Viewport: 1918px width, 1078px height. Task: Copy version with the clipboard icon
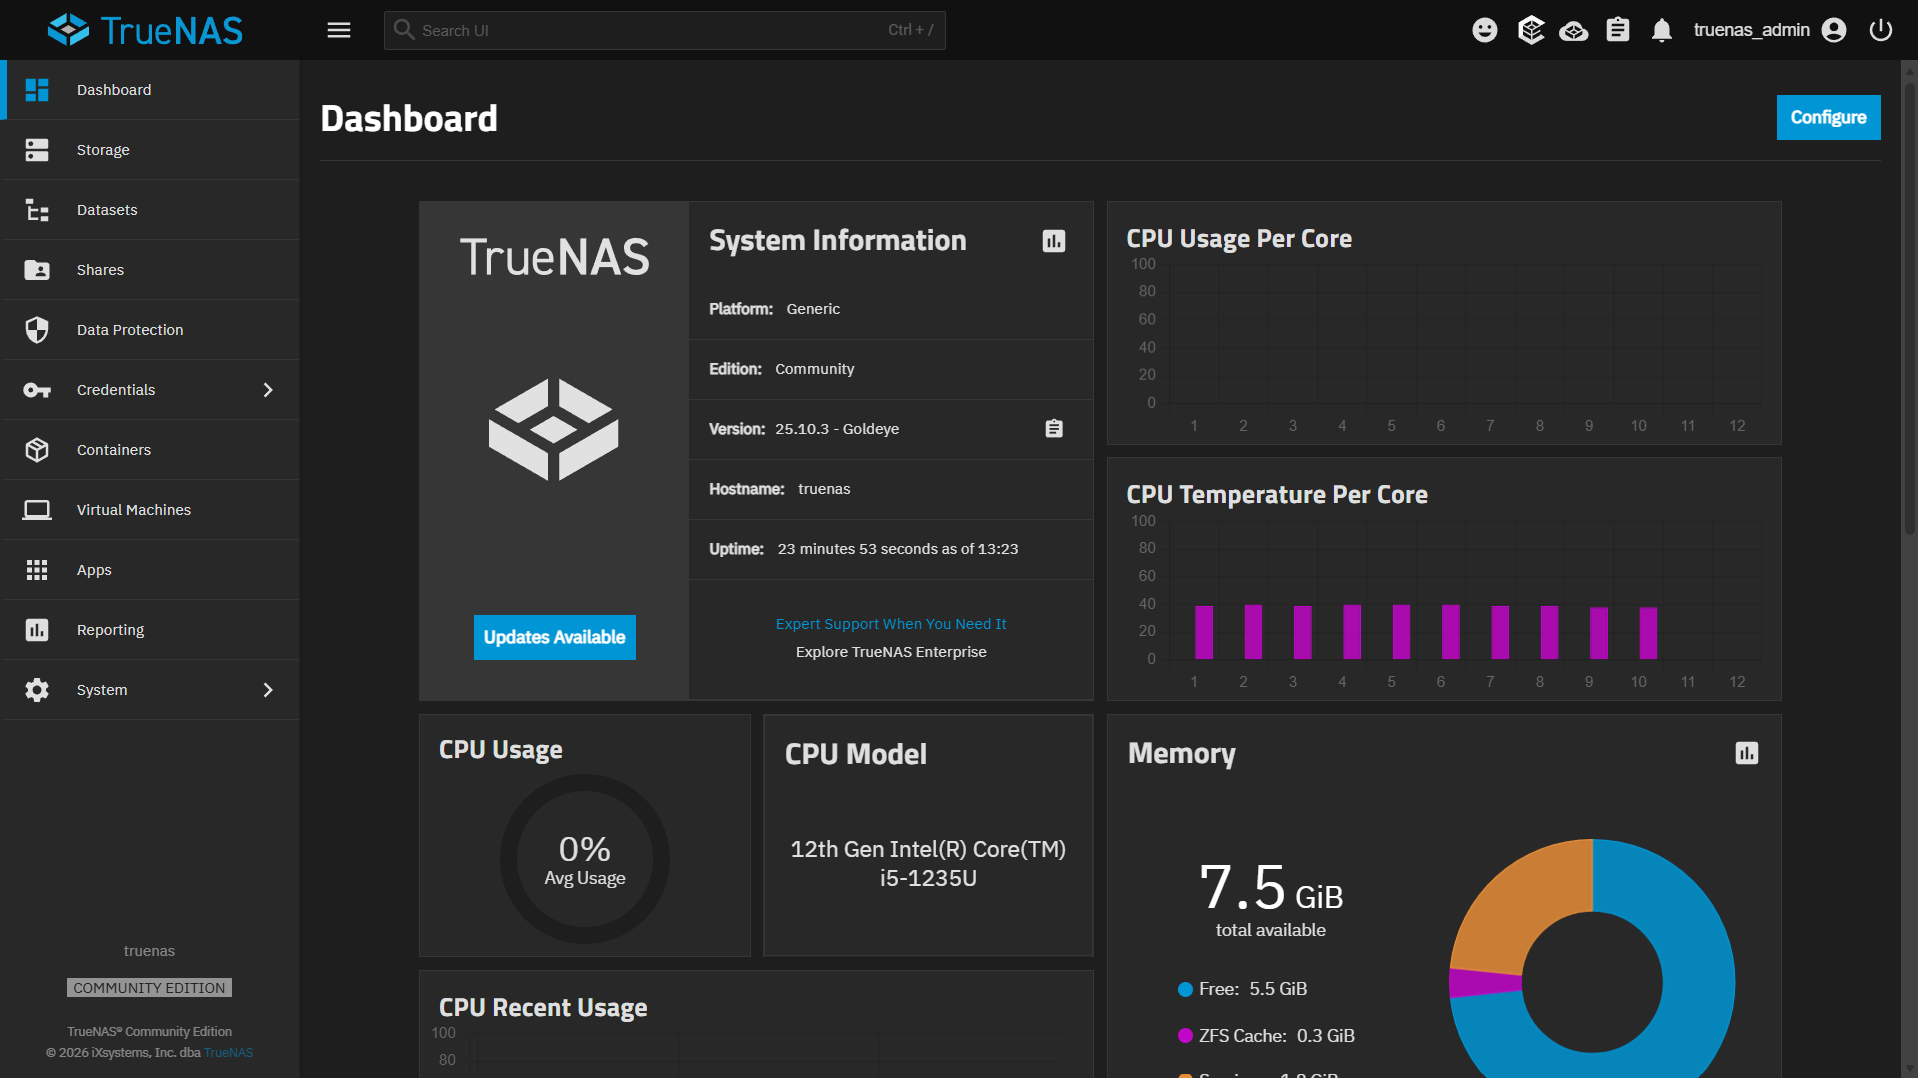1054,429
